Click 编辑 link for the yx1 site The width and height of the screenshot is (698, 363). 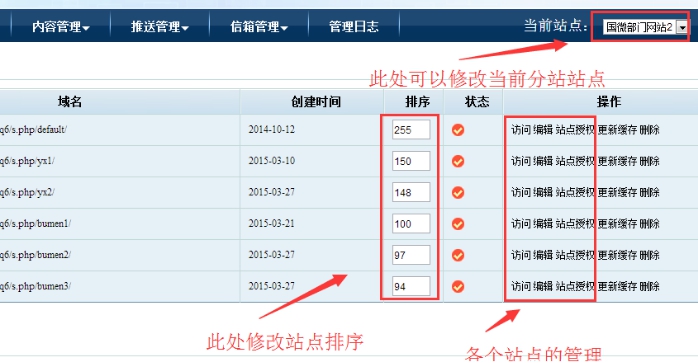[x=543, y=161]
